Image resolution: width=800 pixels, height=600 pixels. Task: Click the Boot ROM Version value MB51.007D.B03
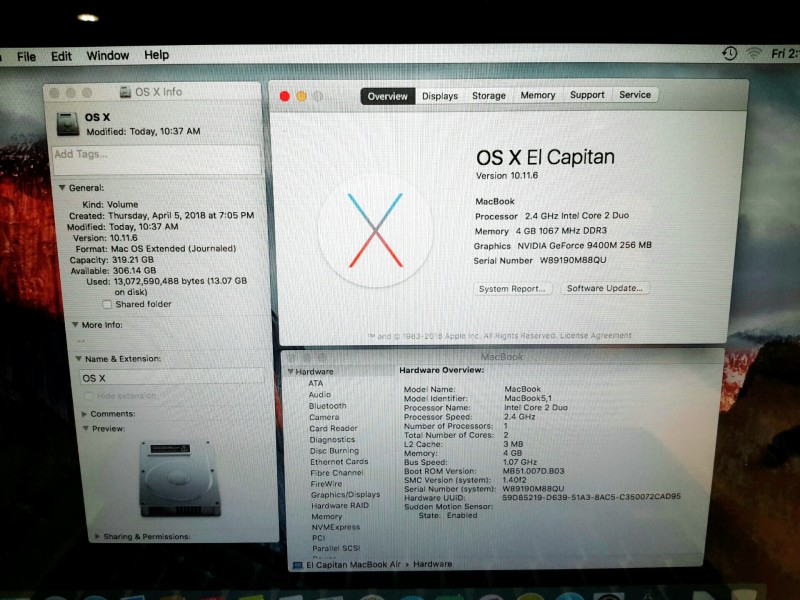coord(534,471)
